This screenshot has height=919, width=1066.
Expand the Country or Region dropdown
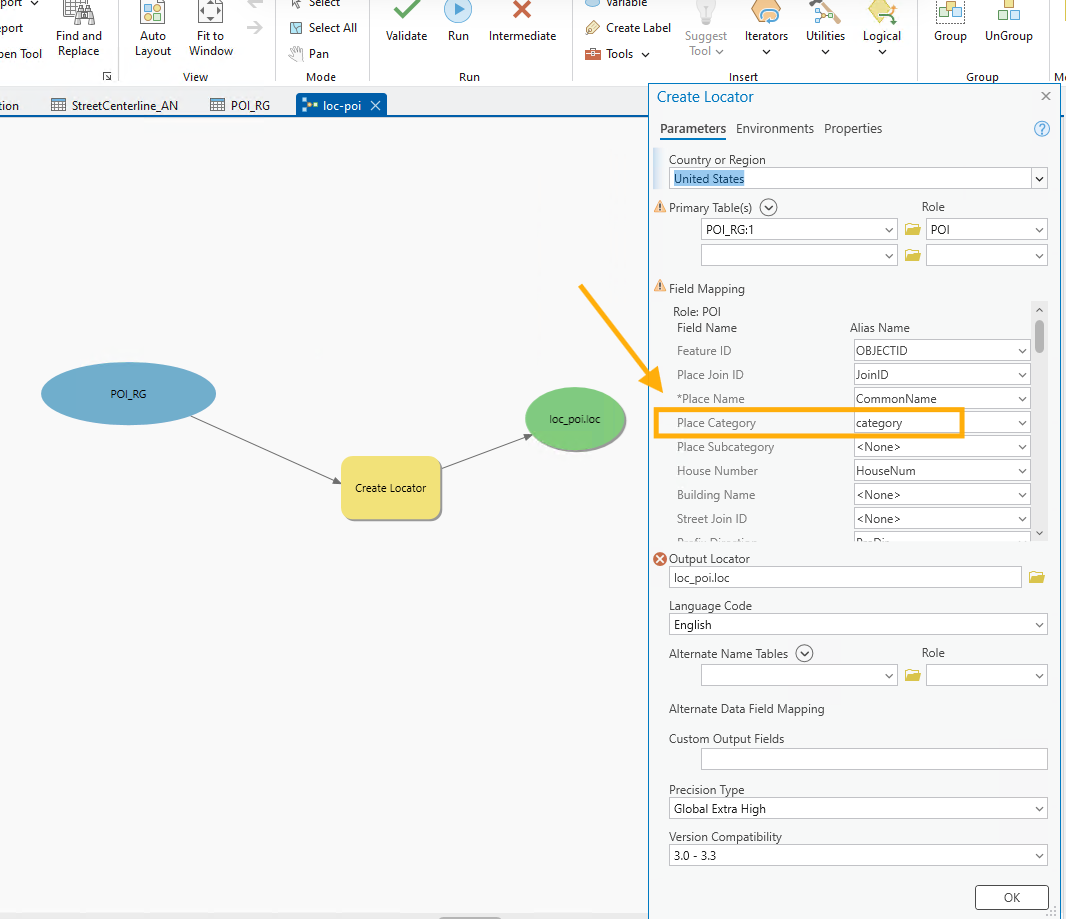[x=1039, y=179]
